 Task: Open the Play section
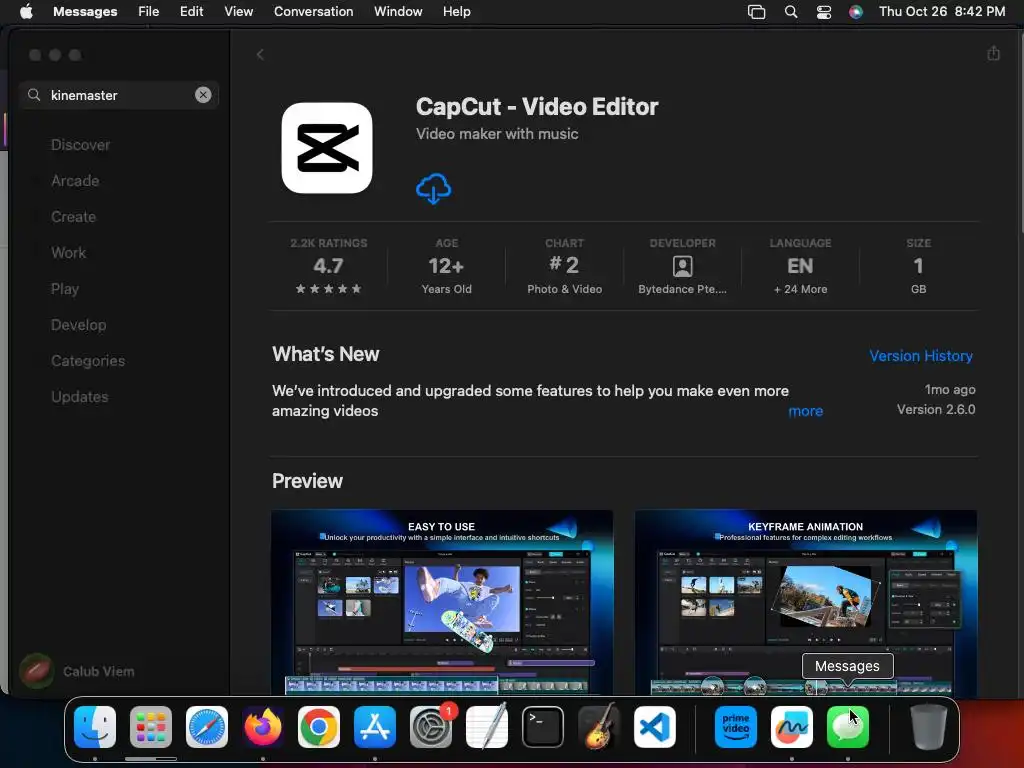point(65,289)
